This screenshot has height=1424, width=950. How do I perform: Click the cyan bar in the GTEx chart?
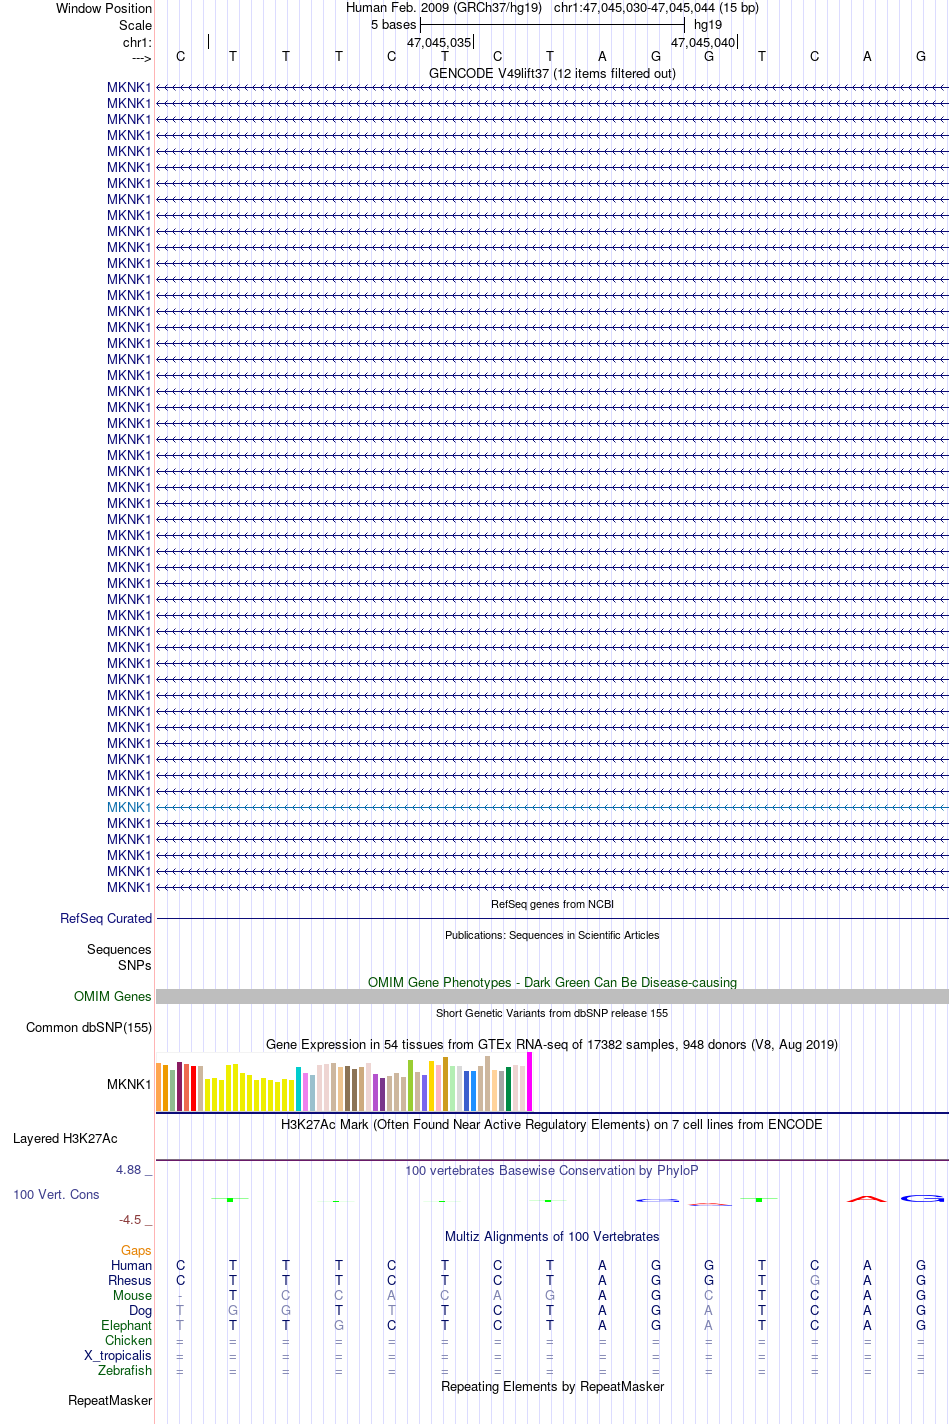[299, 1089]
